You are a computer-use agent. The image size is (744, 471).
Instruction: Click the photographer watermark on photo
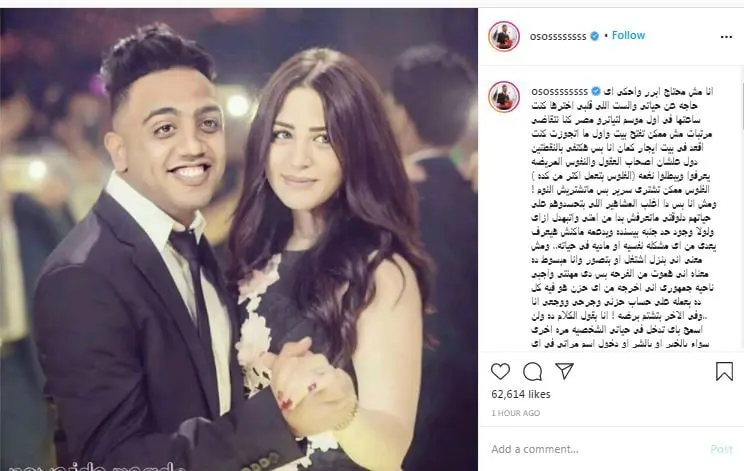[x=97, y=467]
